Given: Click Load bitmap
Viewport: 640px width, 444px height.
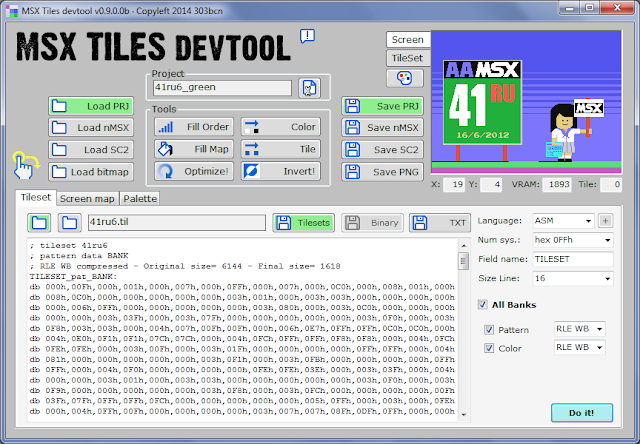Looking at the screenshot, I should coord(91,172).
